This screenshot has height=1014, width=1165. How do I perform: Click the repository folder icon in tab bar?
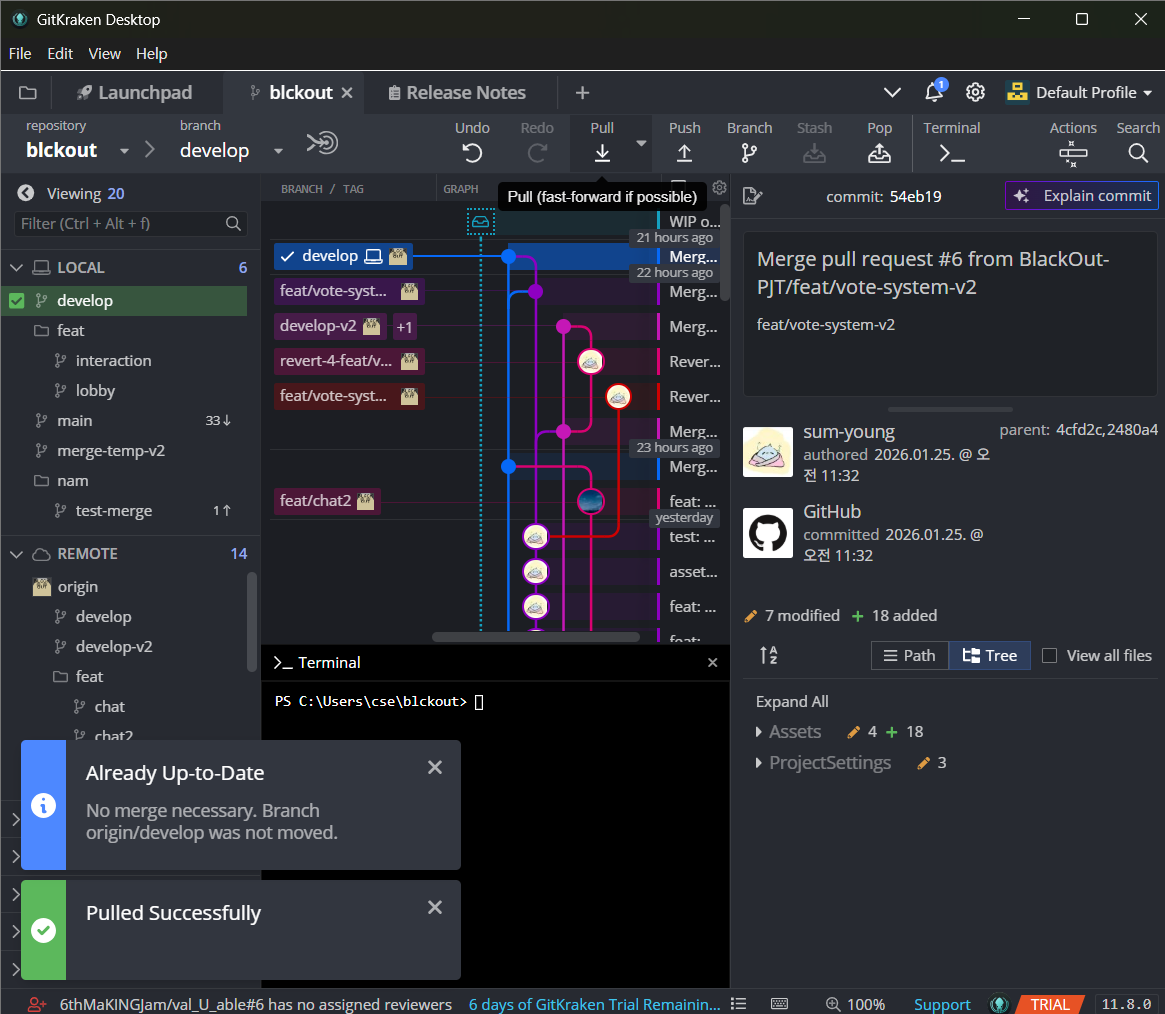[x=27, y=93]
